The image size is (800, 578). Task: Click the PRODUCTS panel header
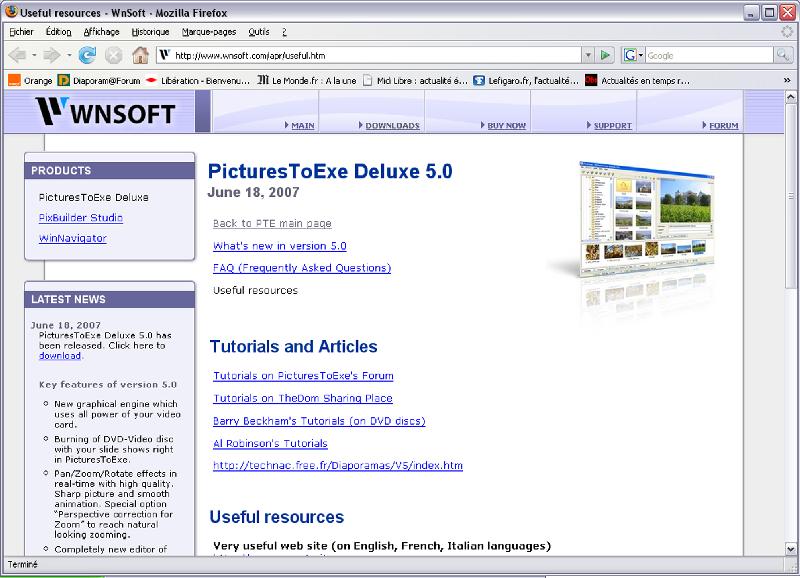click(110, 170)
